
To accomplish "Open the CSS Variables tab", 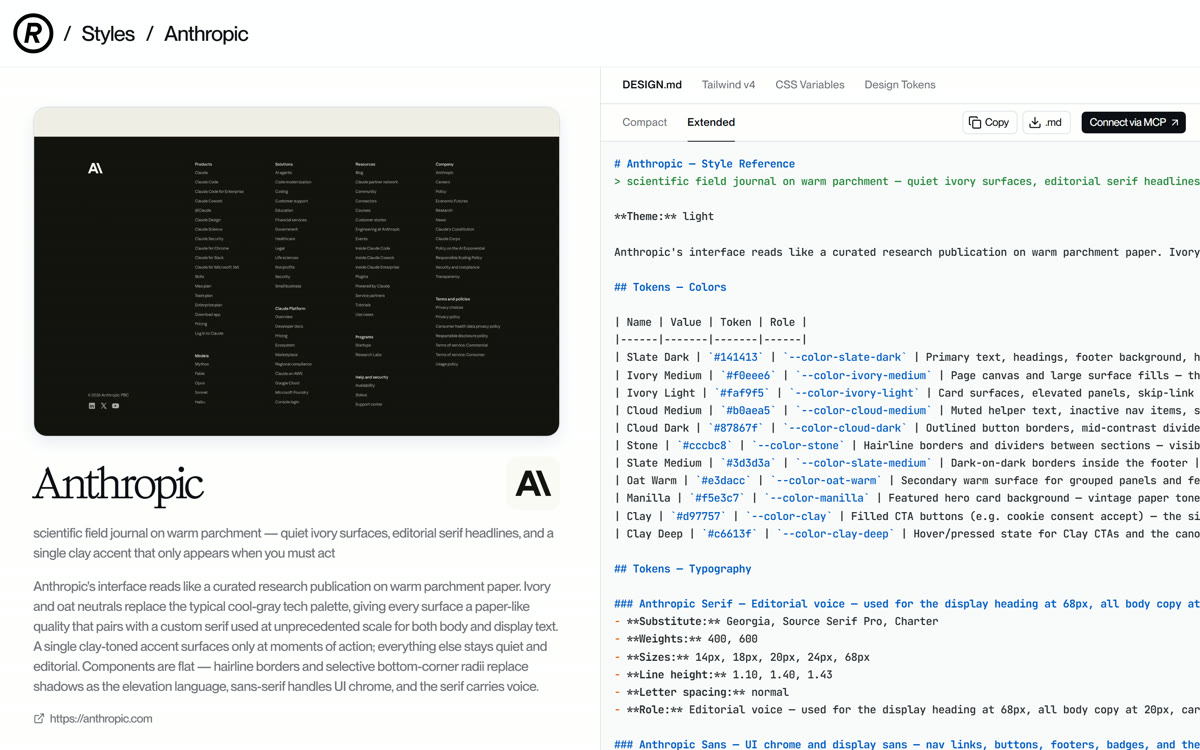I will tap(810, 85).
